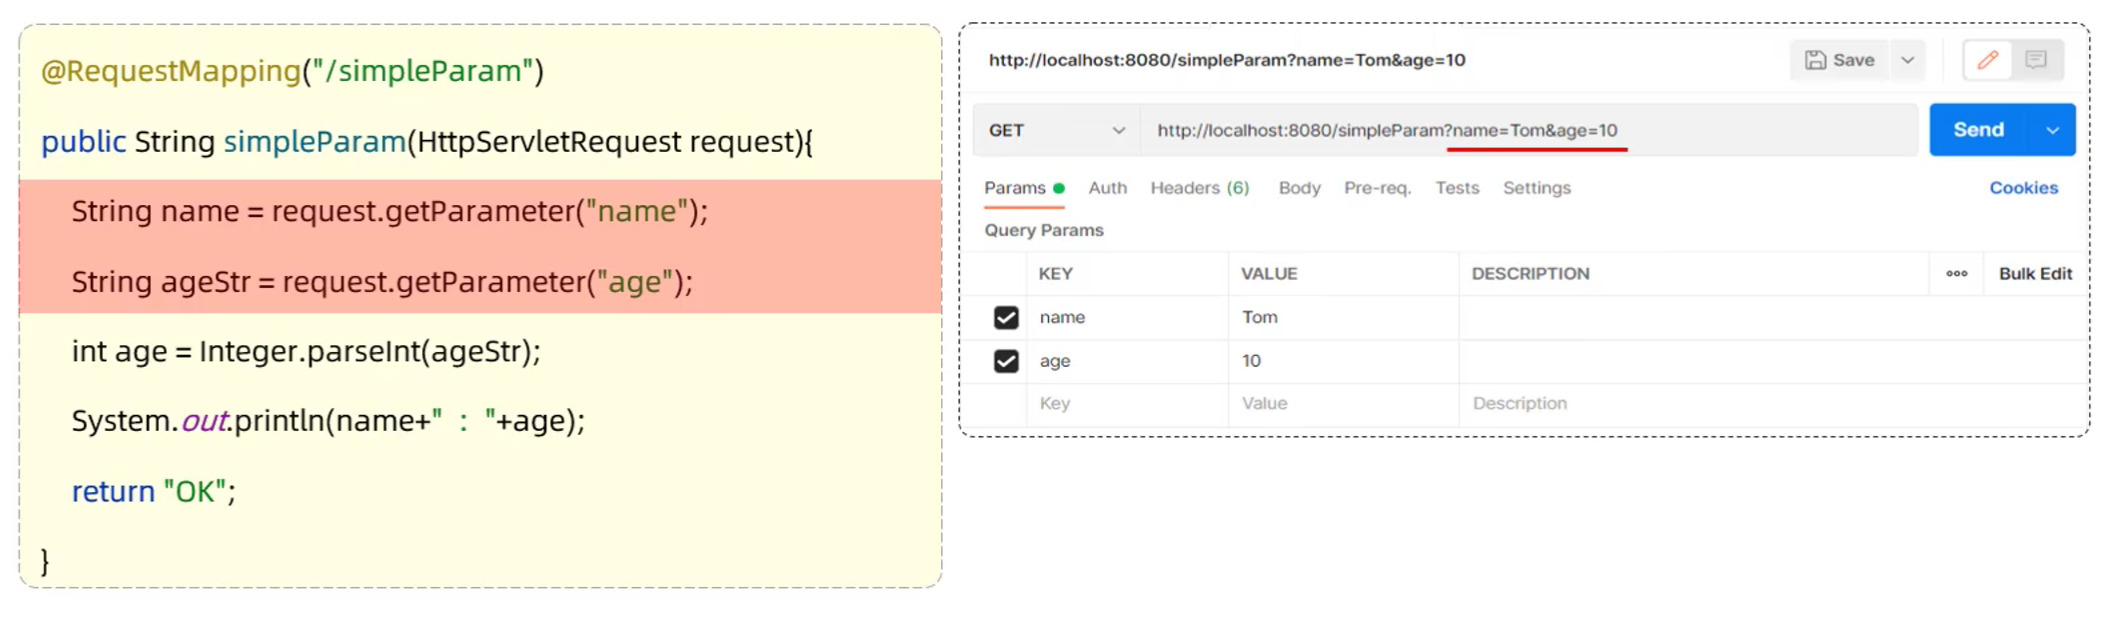Open the GET method dropdown
2112x638 pixels.
click(x=1056, y=131)
